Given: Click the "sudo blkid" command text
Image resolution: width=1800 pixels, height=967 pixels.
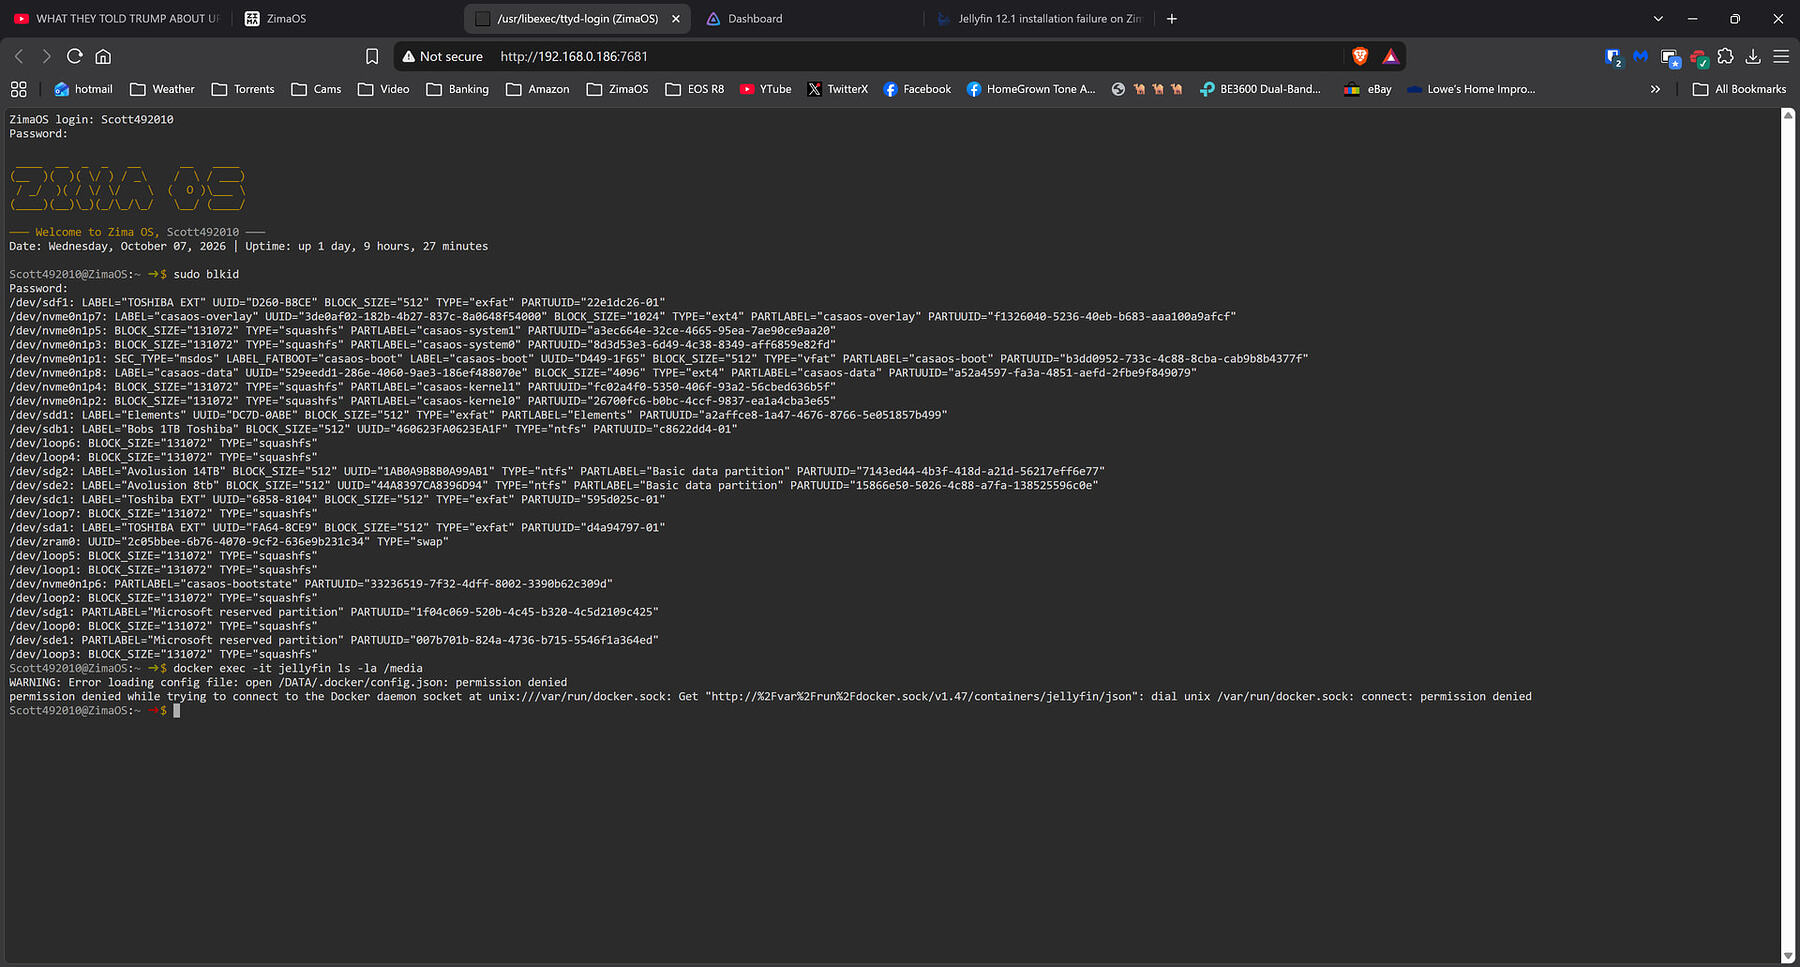Looking at the screenshot, I should click(x=206, y=274).
